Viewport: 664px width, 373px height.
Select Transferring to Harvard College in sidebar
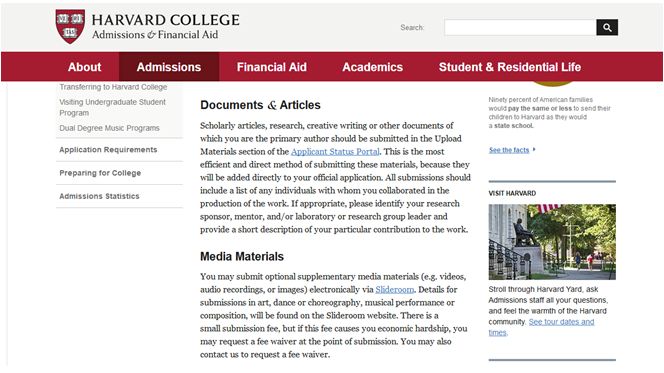pyautogui.click(x=113, y=87)
